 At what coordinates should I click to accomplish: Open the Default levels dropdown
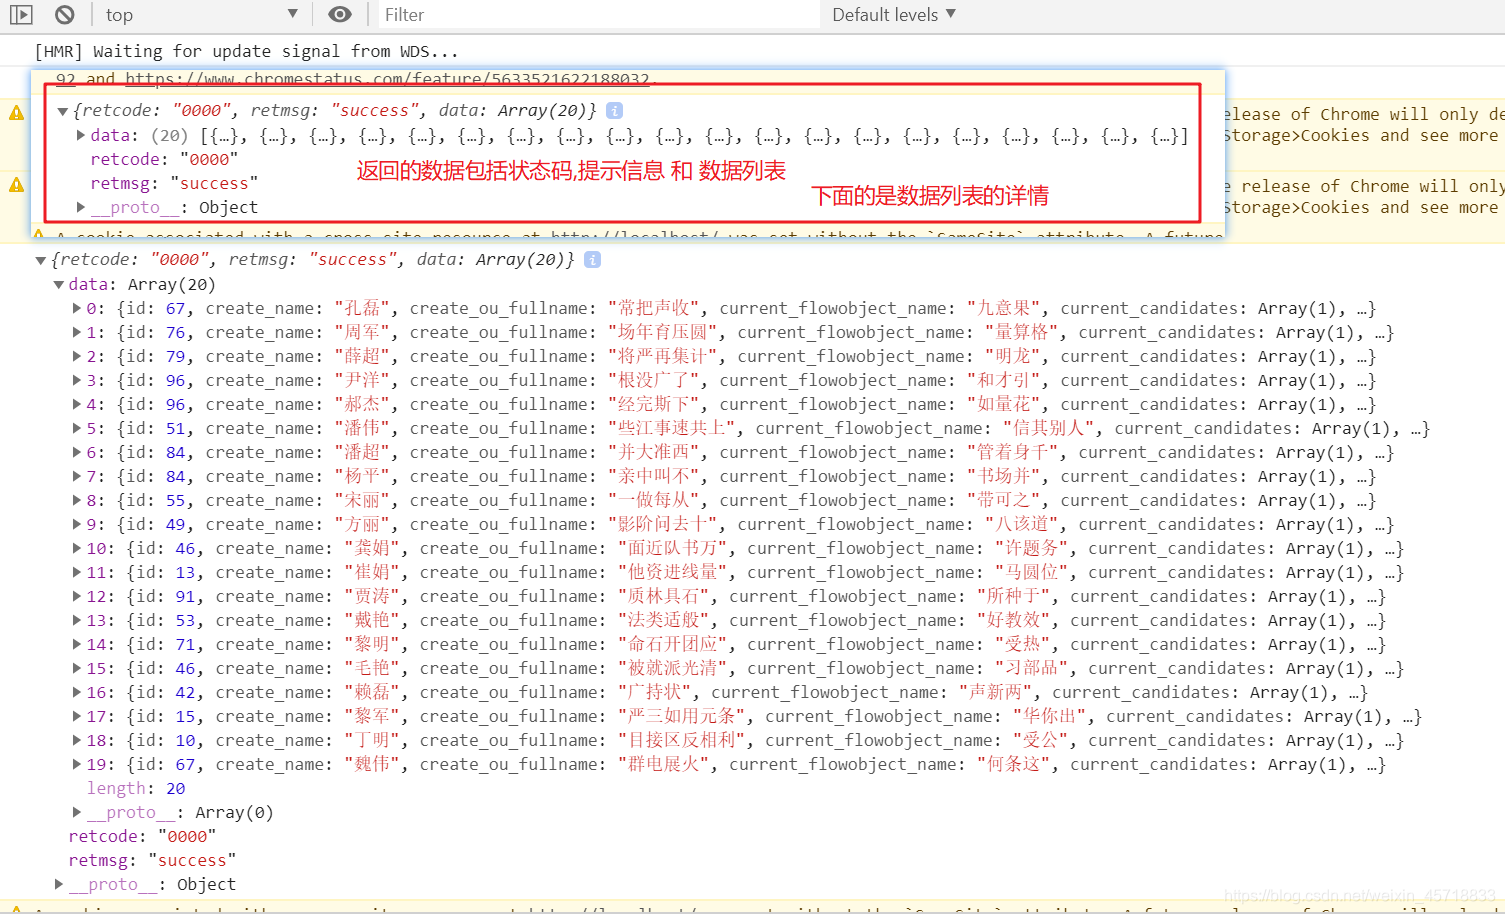pyautogui.click(x=894, y=14)
